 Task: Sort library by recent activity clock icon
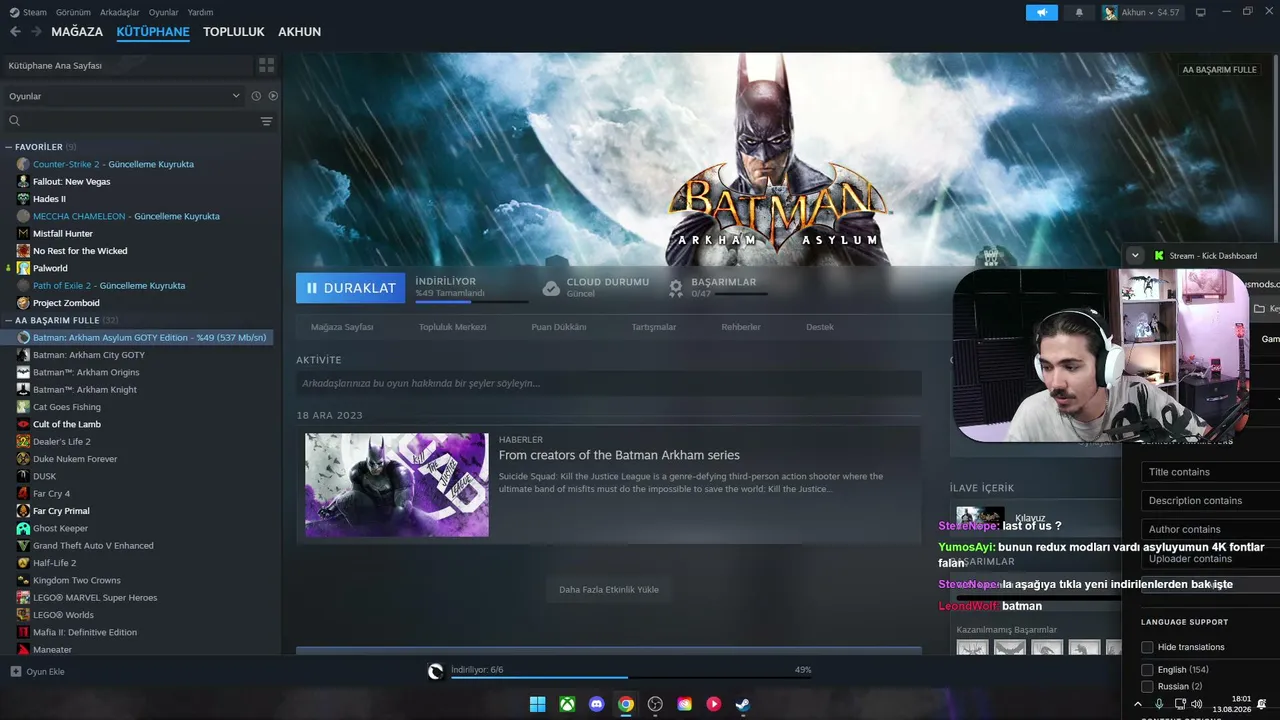tap(256, 96)
